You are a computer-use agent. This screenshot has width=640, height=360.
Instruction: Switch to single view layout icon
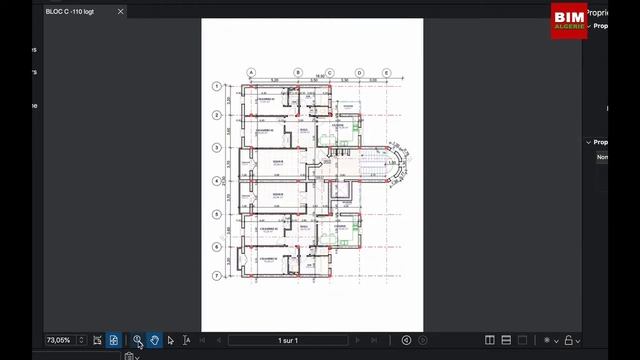[x=522, y=340]
